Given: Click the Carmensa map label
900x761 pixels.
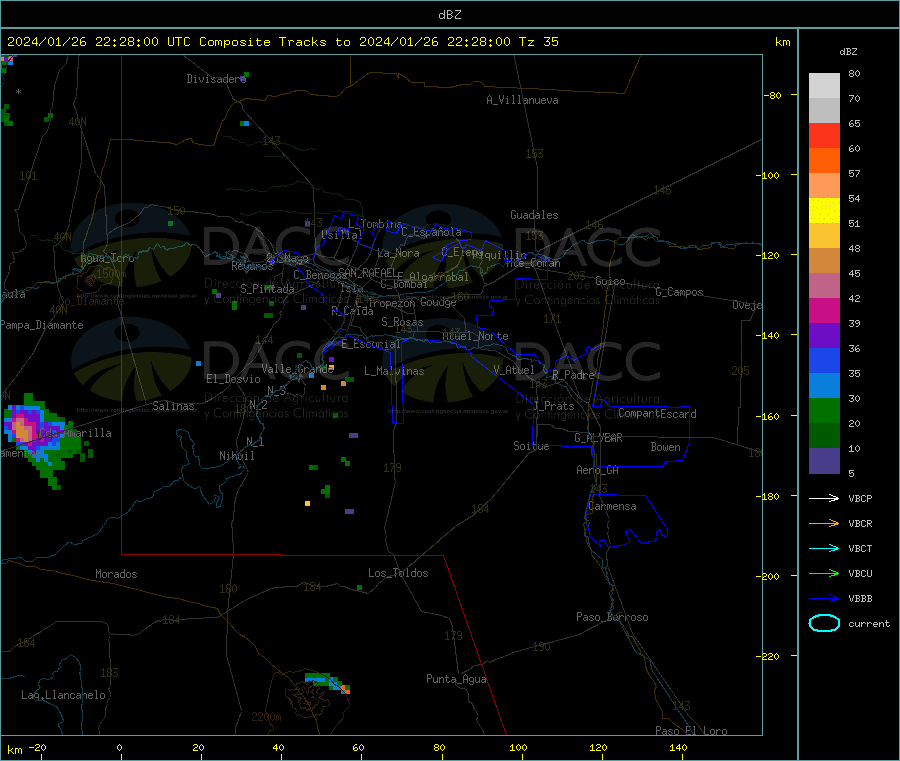Looking at the screenshot, I should [x=612, y=506].
